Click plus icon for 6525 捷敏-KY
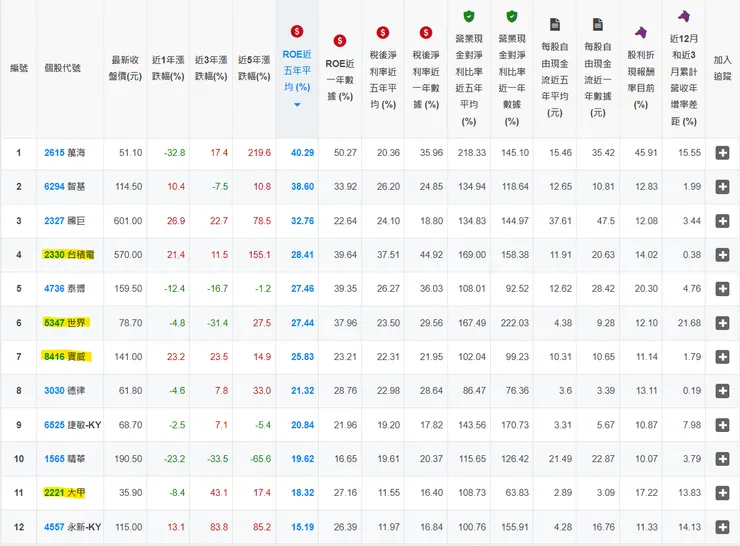Viewport: 740px width, 546px height. [722, 425]
